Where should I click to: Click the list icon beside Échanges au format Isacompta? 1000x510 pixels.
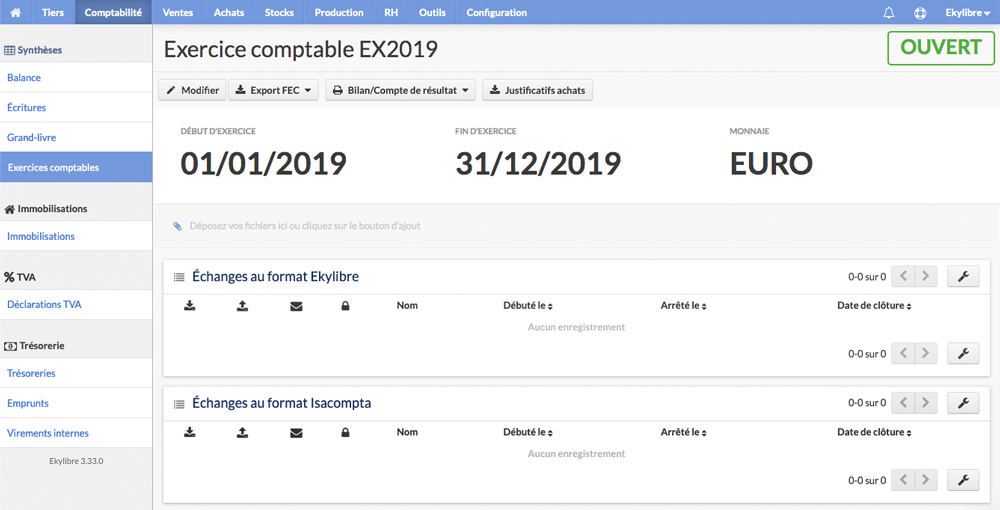(179, 404)
